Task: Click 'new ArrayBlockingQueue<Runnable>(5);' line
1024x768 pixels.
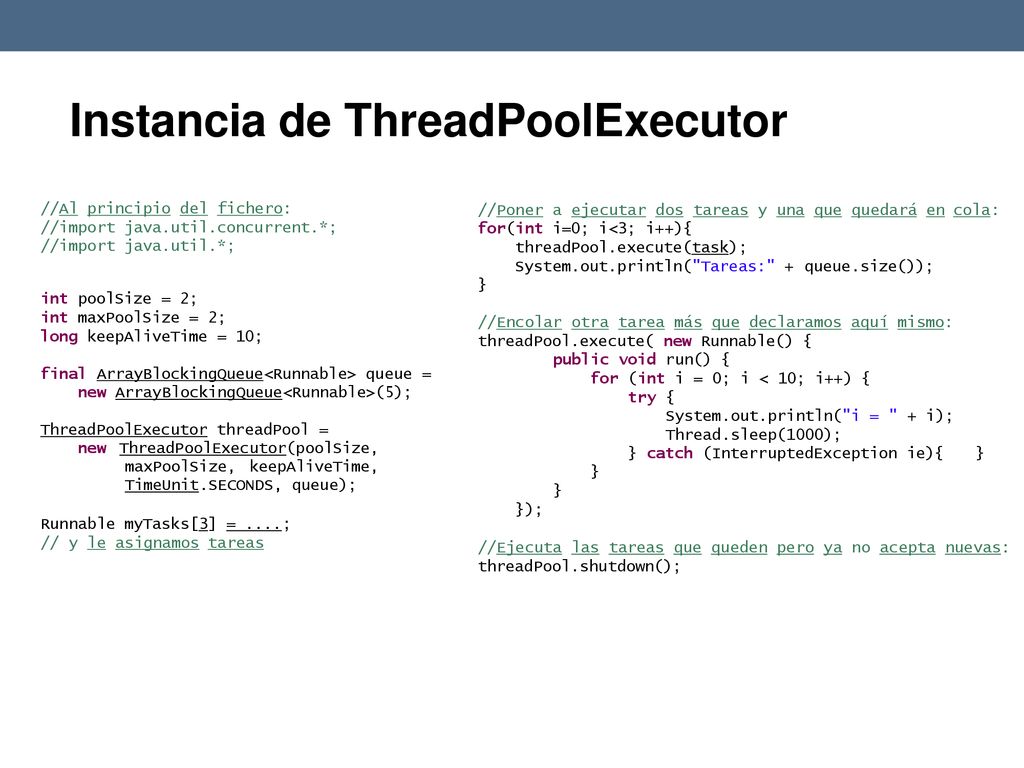Action: [x=244, y=392]
